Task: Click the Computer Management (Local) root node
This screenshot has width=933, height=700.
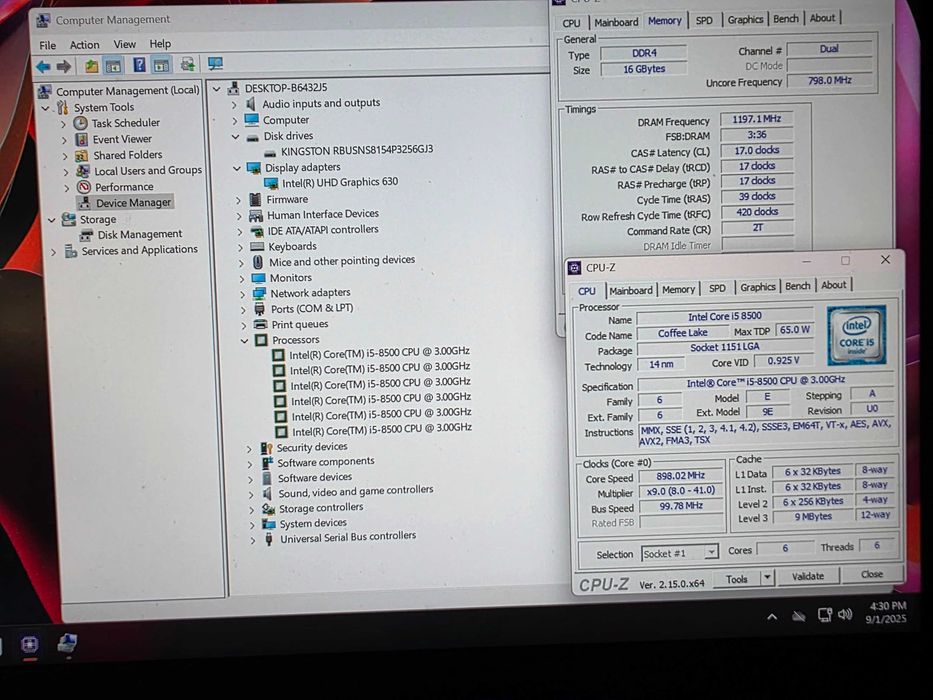Action: pos(127,90)
